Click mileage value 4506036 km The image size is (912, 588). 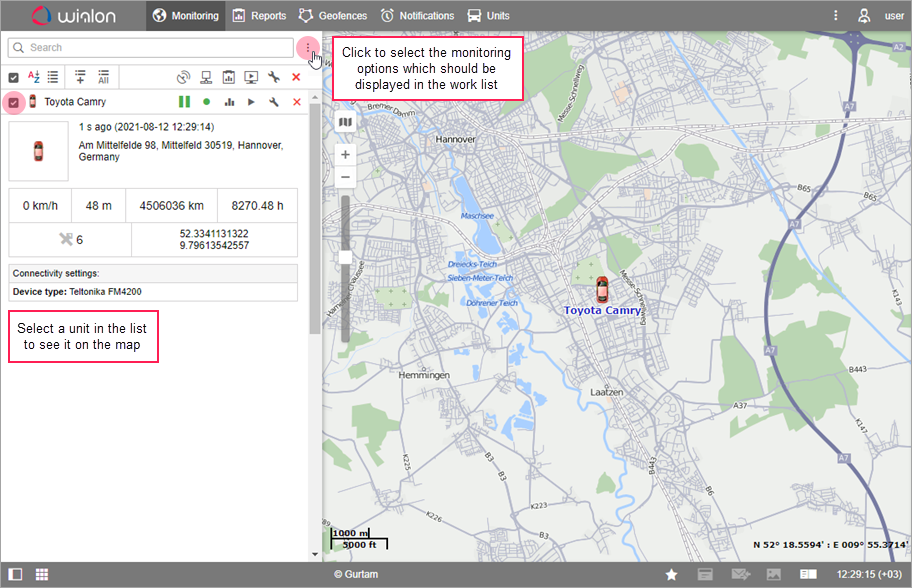pos(172,206)
